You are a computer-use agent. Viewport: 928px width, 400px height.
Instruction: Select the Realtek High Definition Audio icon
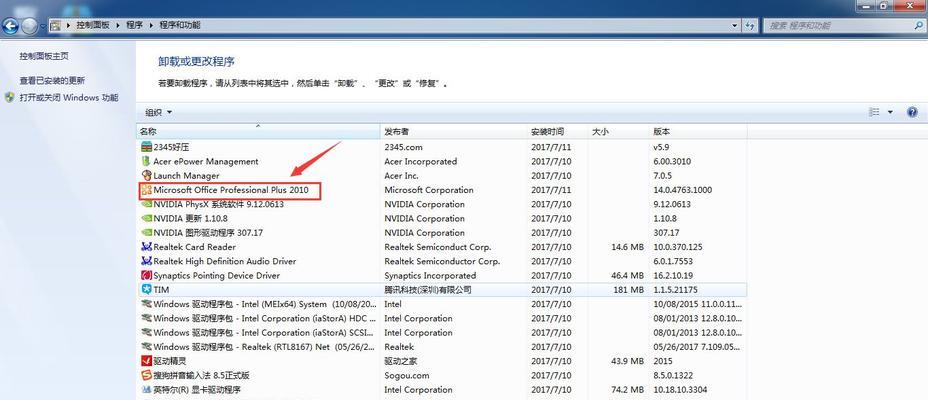pos(146,261)
